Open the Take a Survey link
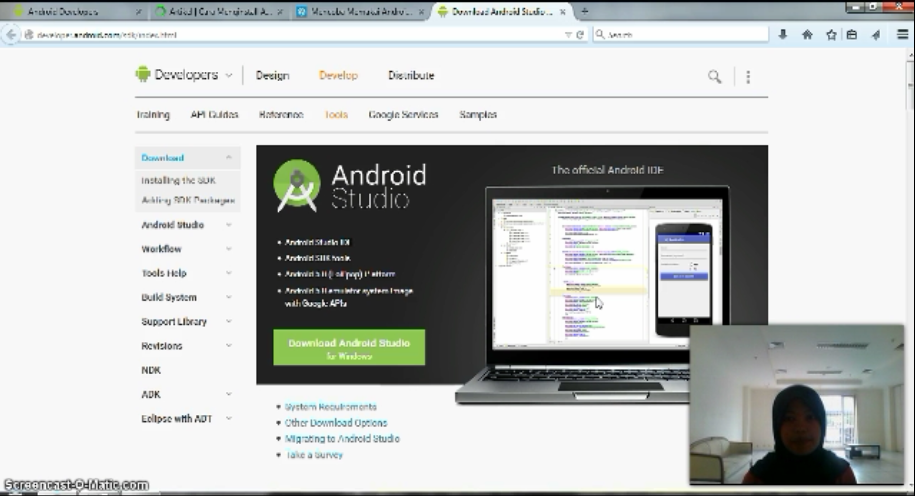The image size is (915, 496). point(314,455)
